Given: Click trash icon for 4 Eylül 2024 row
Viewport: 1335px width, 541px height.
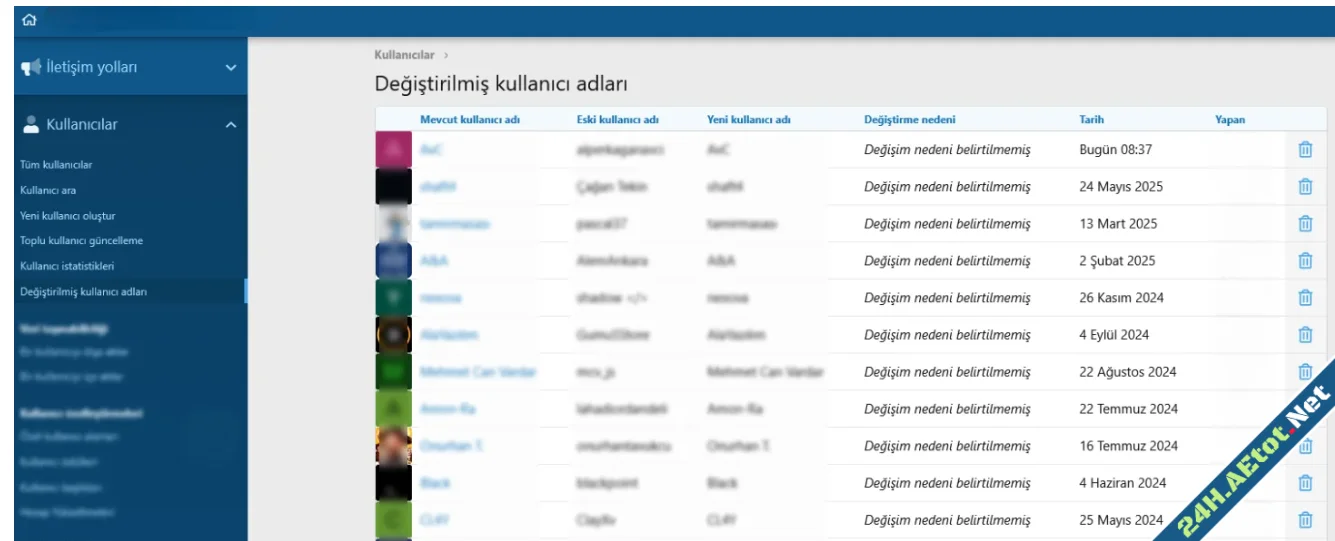Looking at the screenshot, I should click(x=1305, y=335).
